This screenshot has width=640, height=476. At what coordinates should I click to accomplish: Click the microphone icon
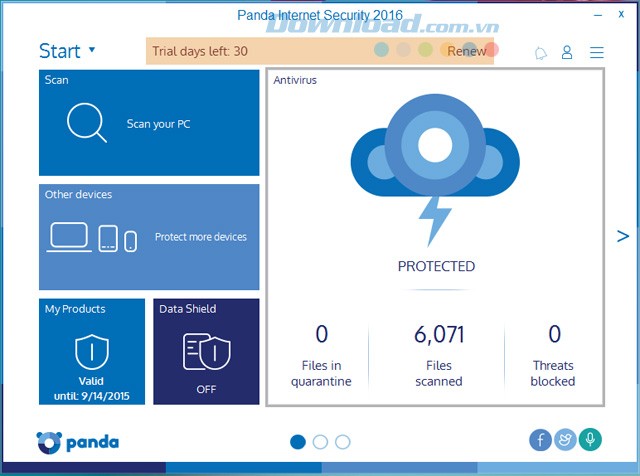coord(591,440)
